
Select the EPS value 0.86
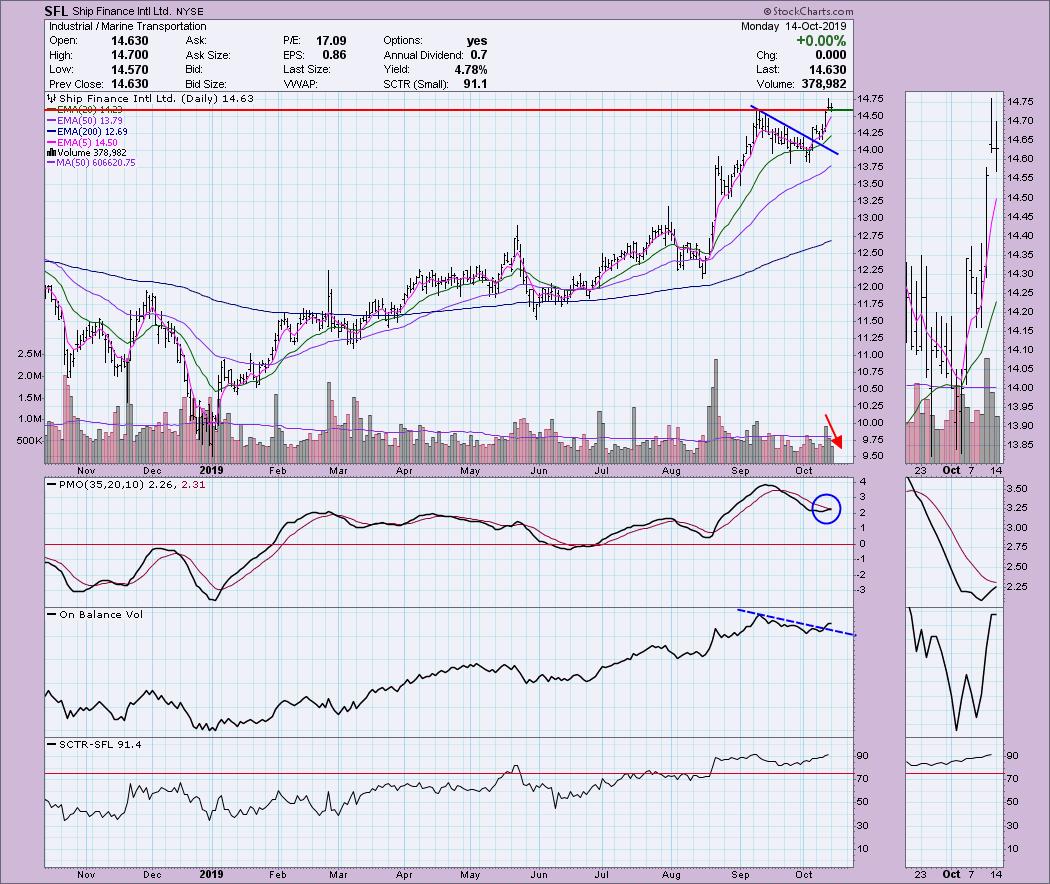[334, 55]
